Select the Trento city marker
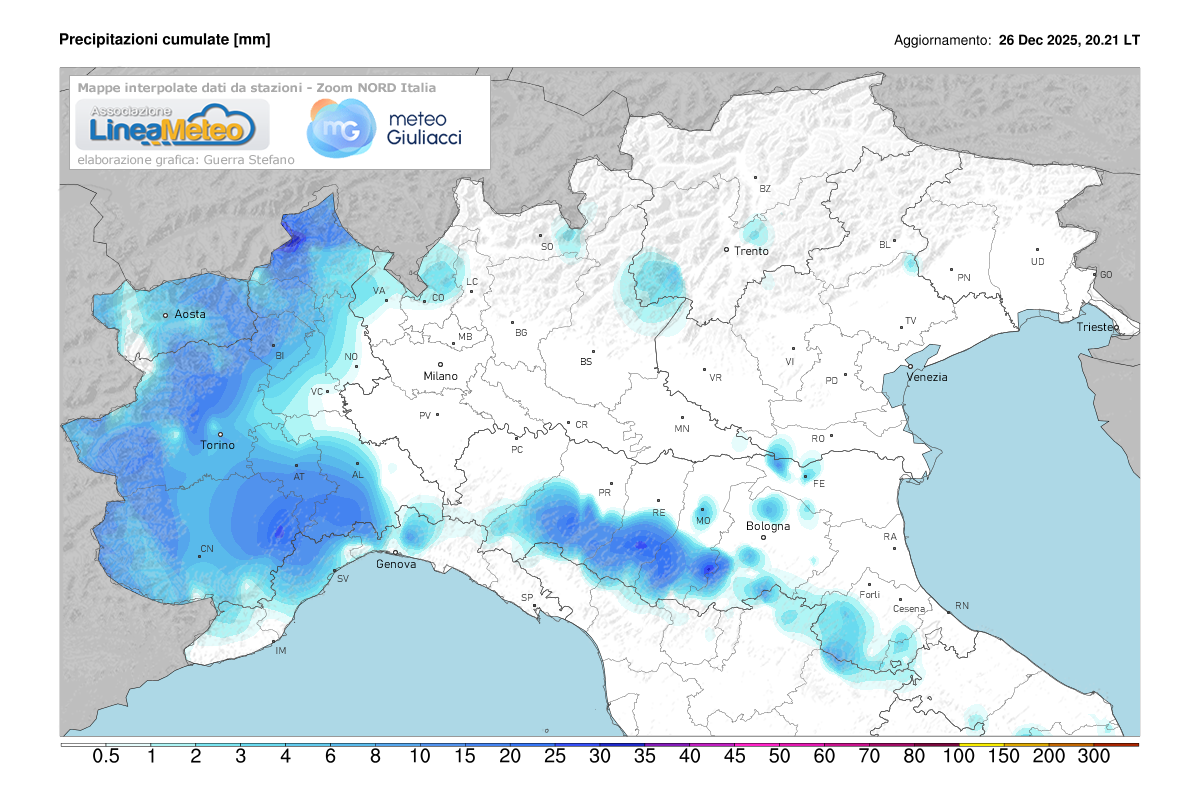Viewport: 1200px width, 790px height. [x=727, y=249]
